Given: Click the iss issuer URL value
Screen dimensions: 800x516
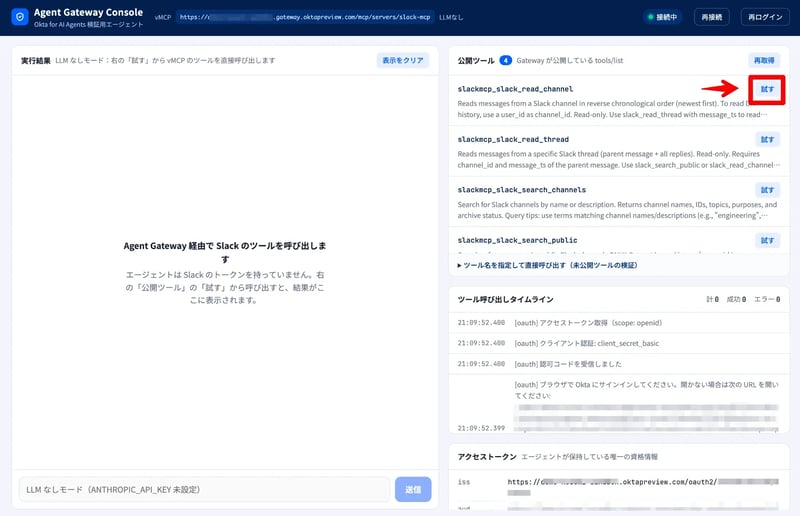Looking at the screenshot, I should 643,487.
